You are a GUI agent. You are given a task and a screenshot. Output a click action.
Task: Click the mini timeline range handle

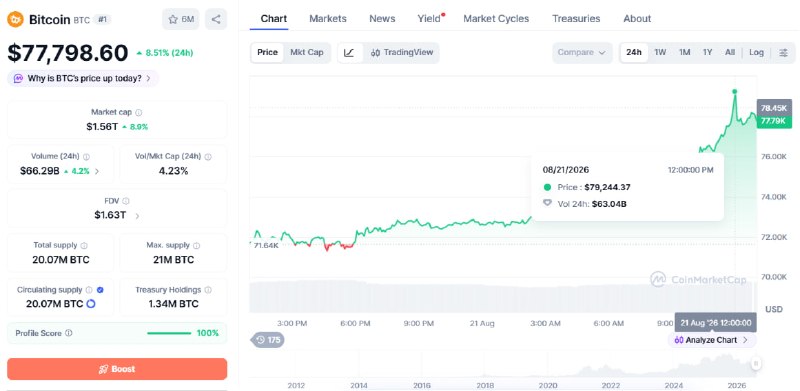(x=756, y=363)
